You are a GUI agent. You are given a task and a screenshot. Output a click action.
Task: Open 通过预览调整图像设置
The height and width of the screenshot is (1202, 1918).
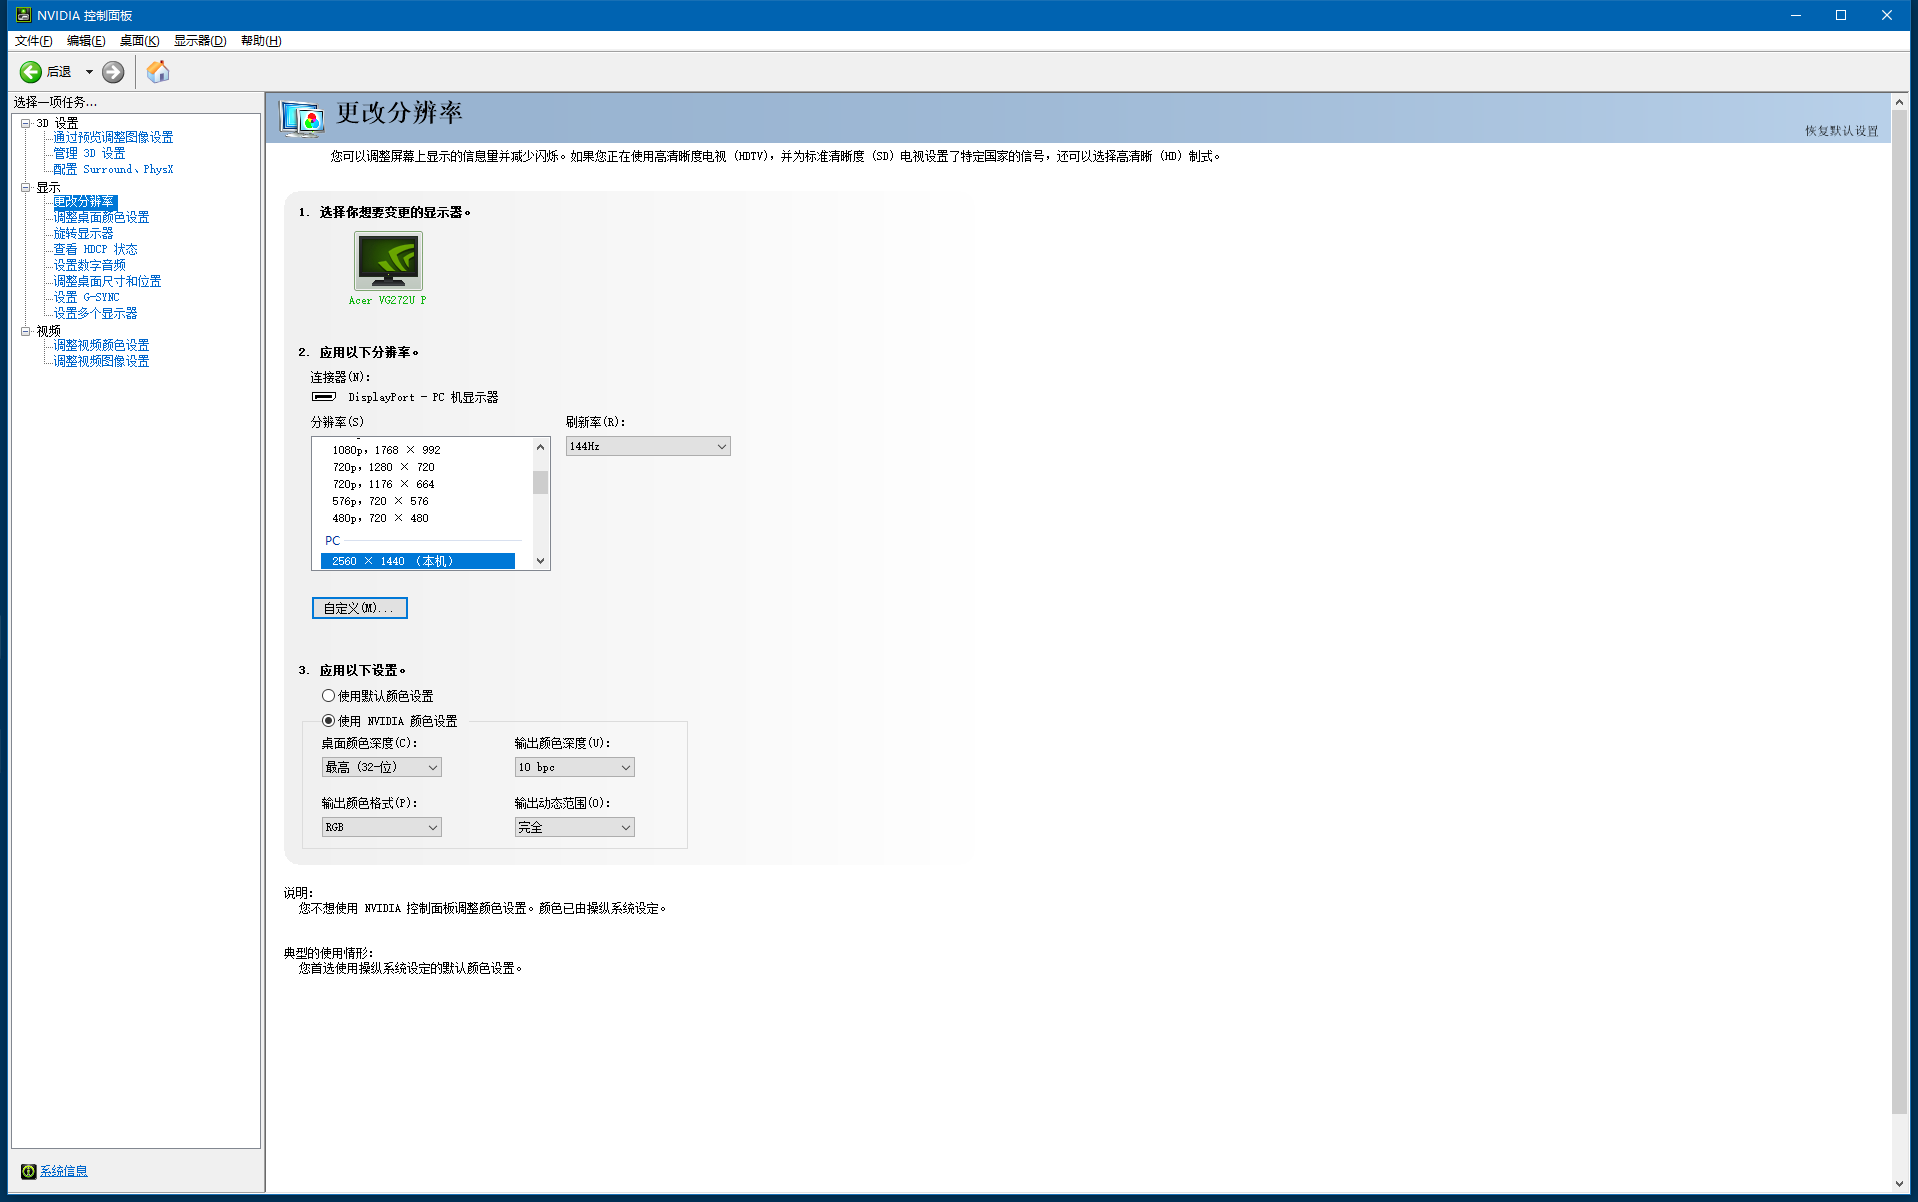click(113, 138)
